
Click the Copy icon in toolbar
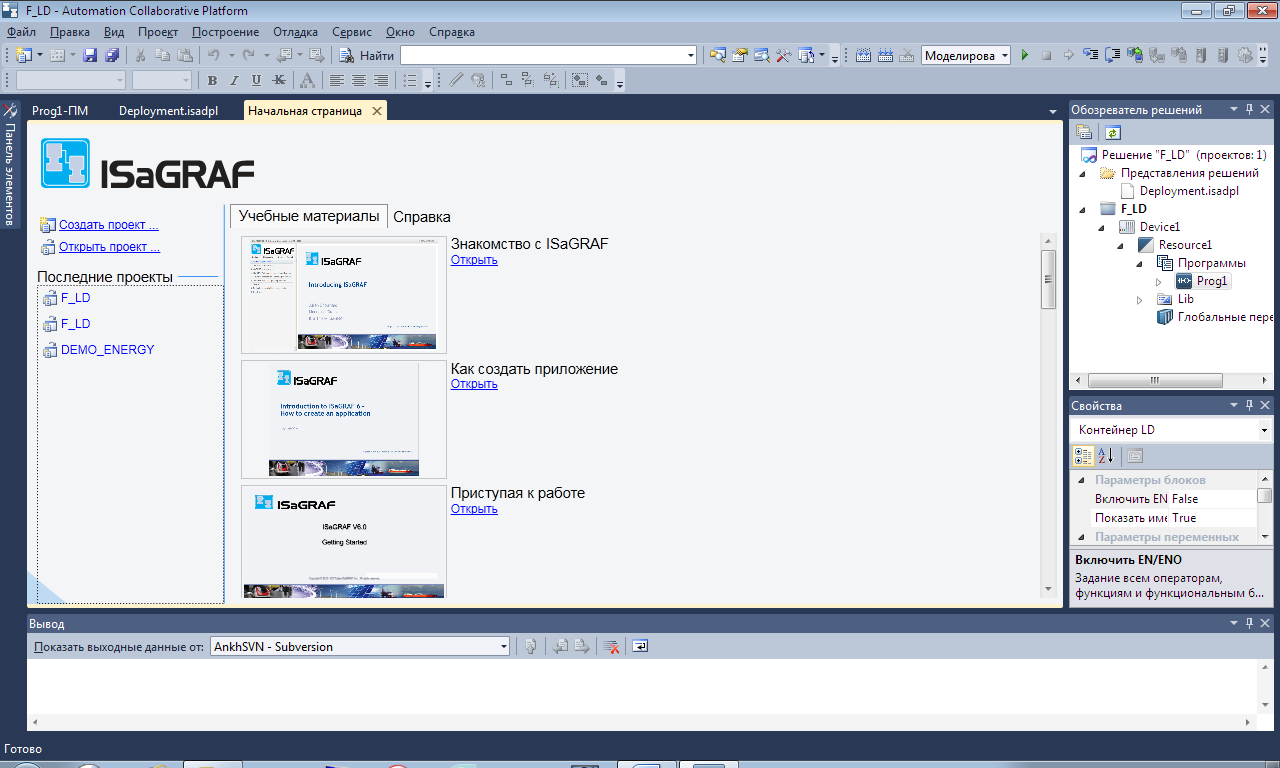[x=162, y=55]
